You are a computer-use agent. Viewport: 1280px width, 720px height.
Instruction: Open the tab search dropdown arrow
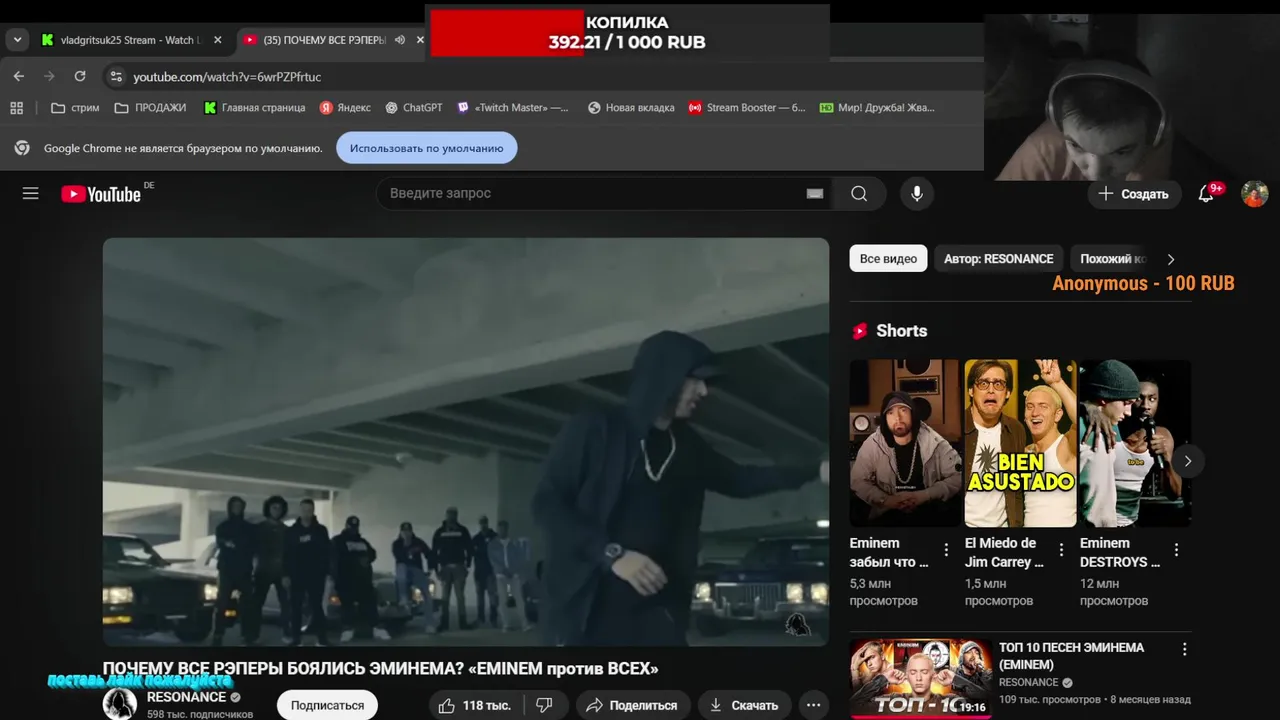[17, 40]
